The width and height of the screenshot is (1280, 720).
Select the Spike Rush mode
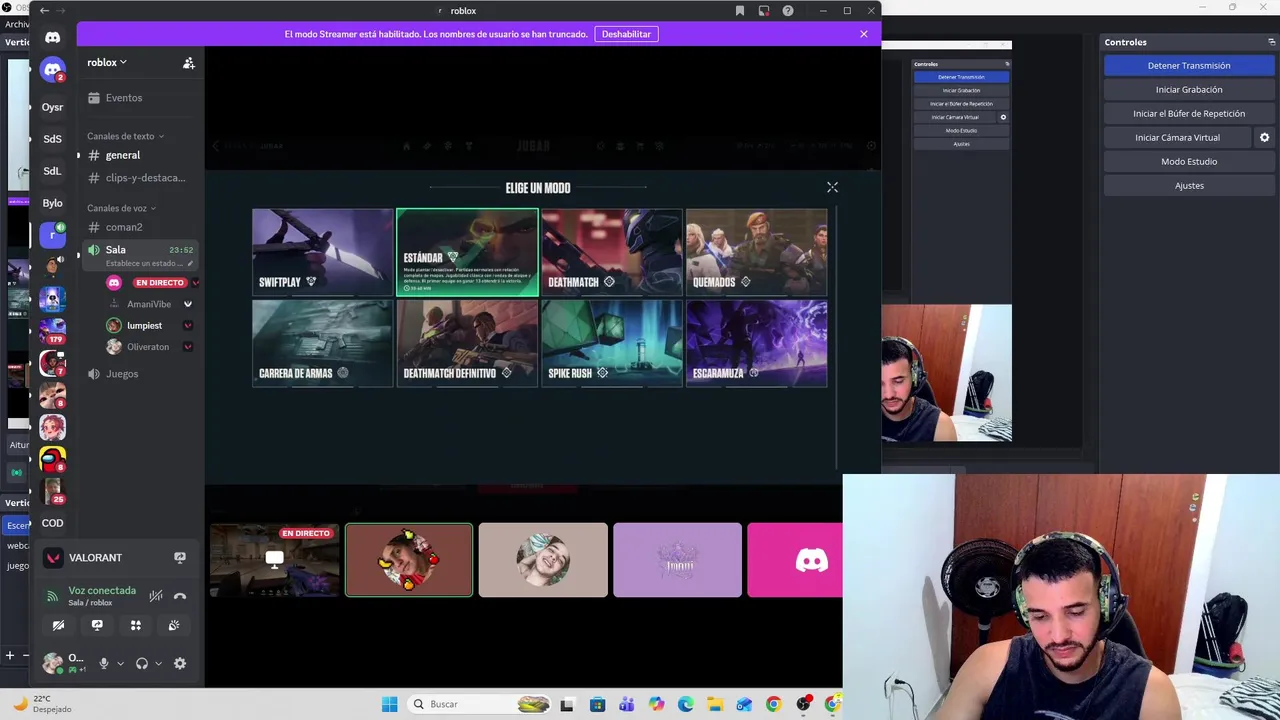click(612, 343)
